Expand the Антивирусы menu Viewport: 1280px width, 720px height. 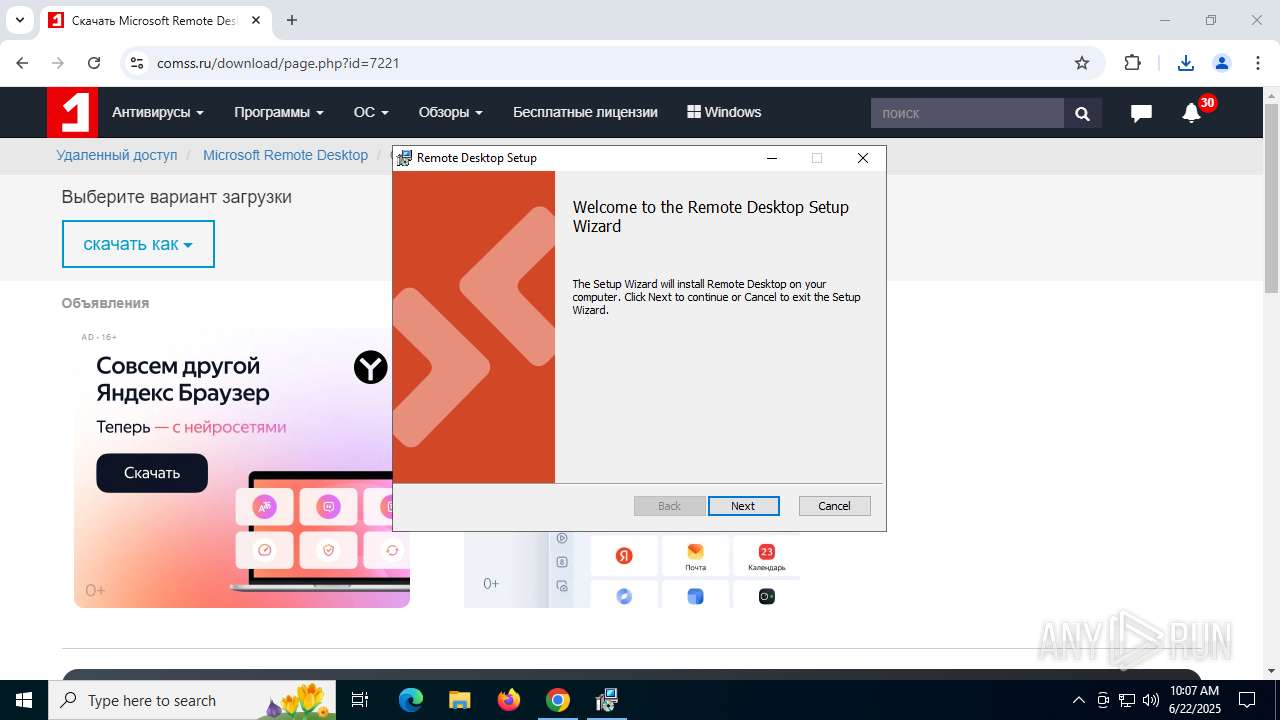[x=158, y=112]
